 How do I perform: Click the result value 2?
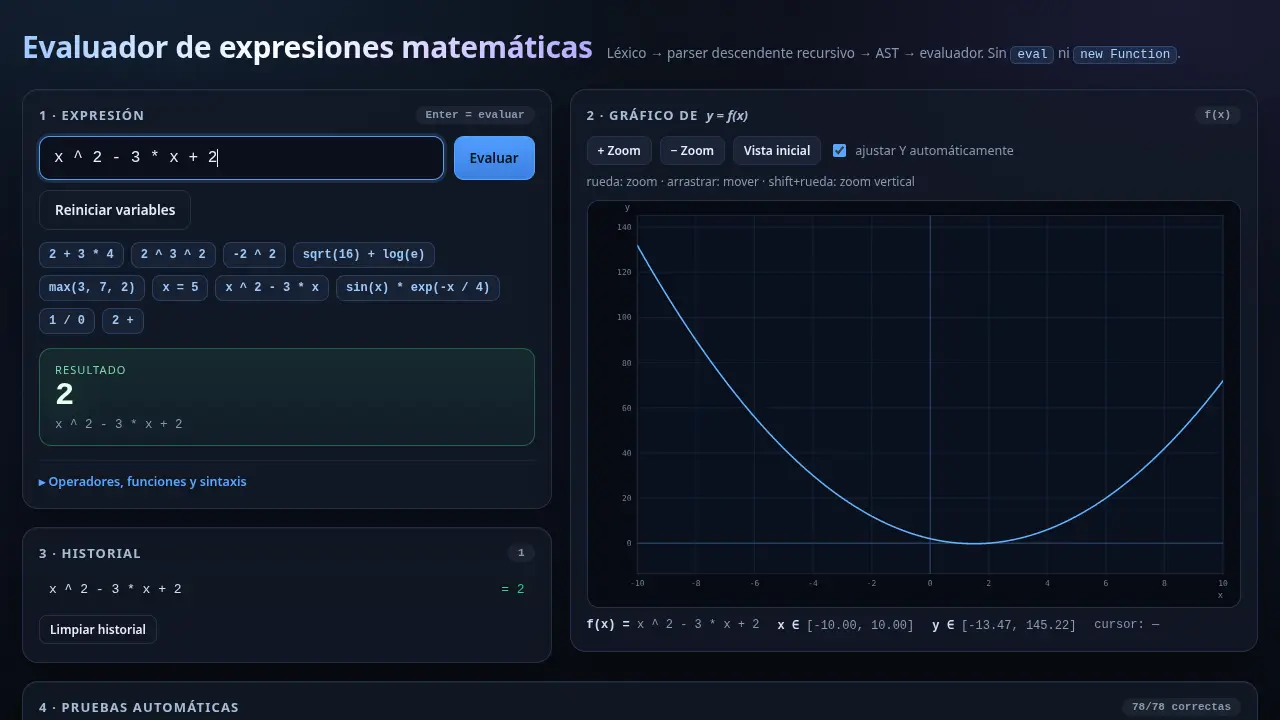[64, 395]
